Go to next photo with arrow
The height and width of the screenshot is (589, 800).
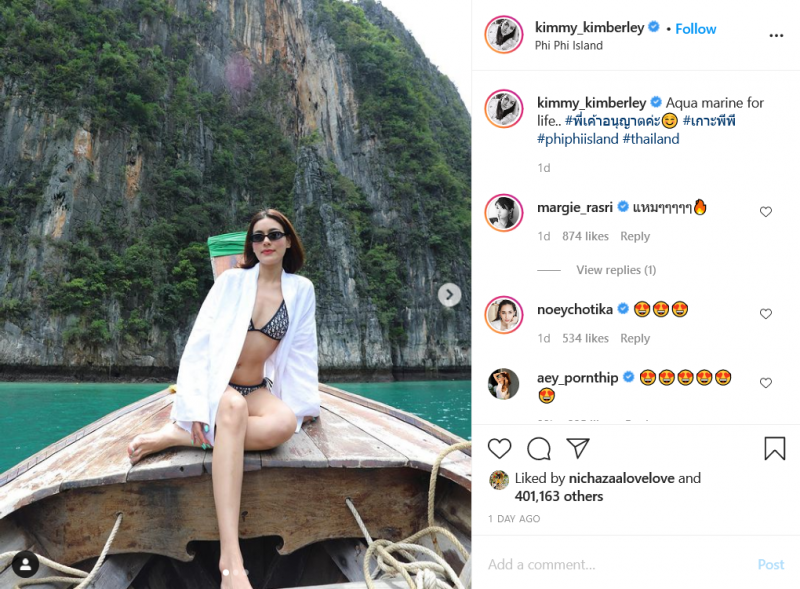click(449, 294)
